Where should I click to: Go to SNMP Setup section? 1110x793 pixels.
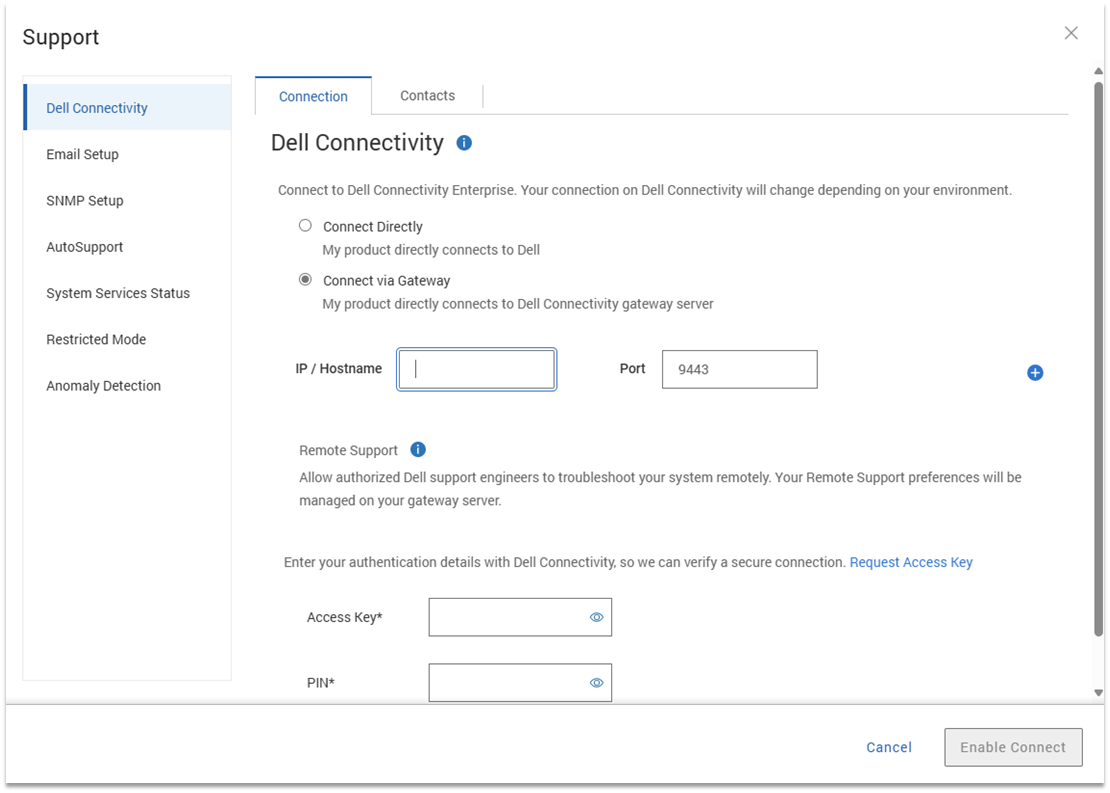click(x=85, y=200)
